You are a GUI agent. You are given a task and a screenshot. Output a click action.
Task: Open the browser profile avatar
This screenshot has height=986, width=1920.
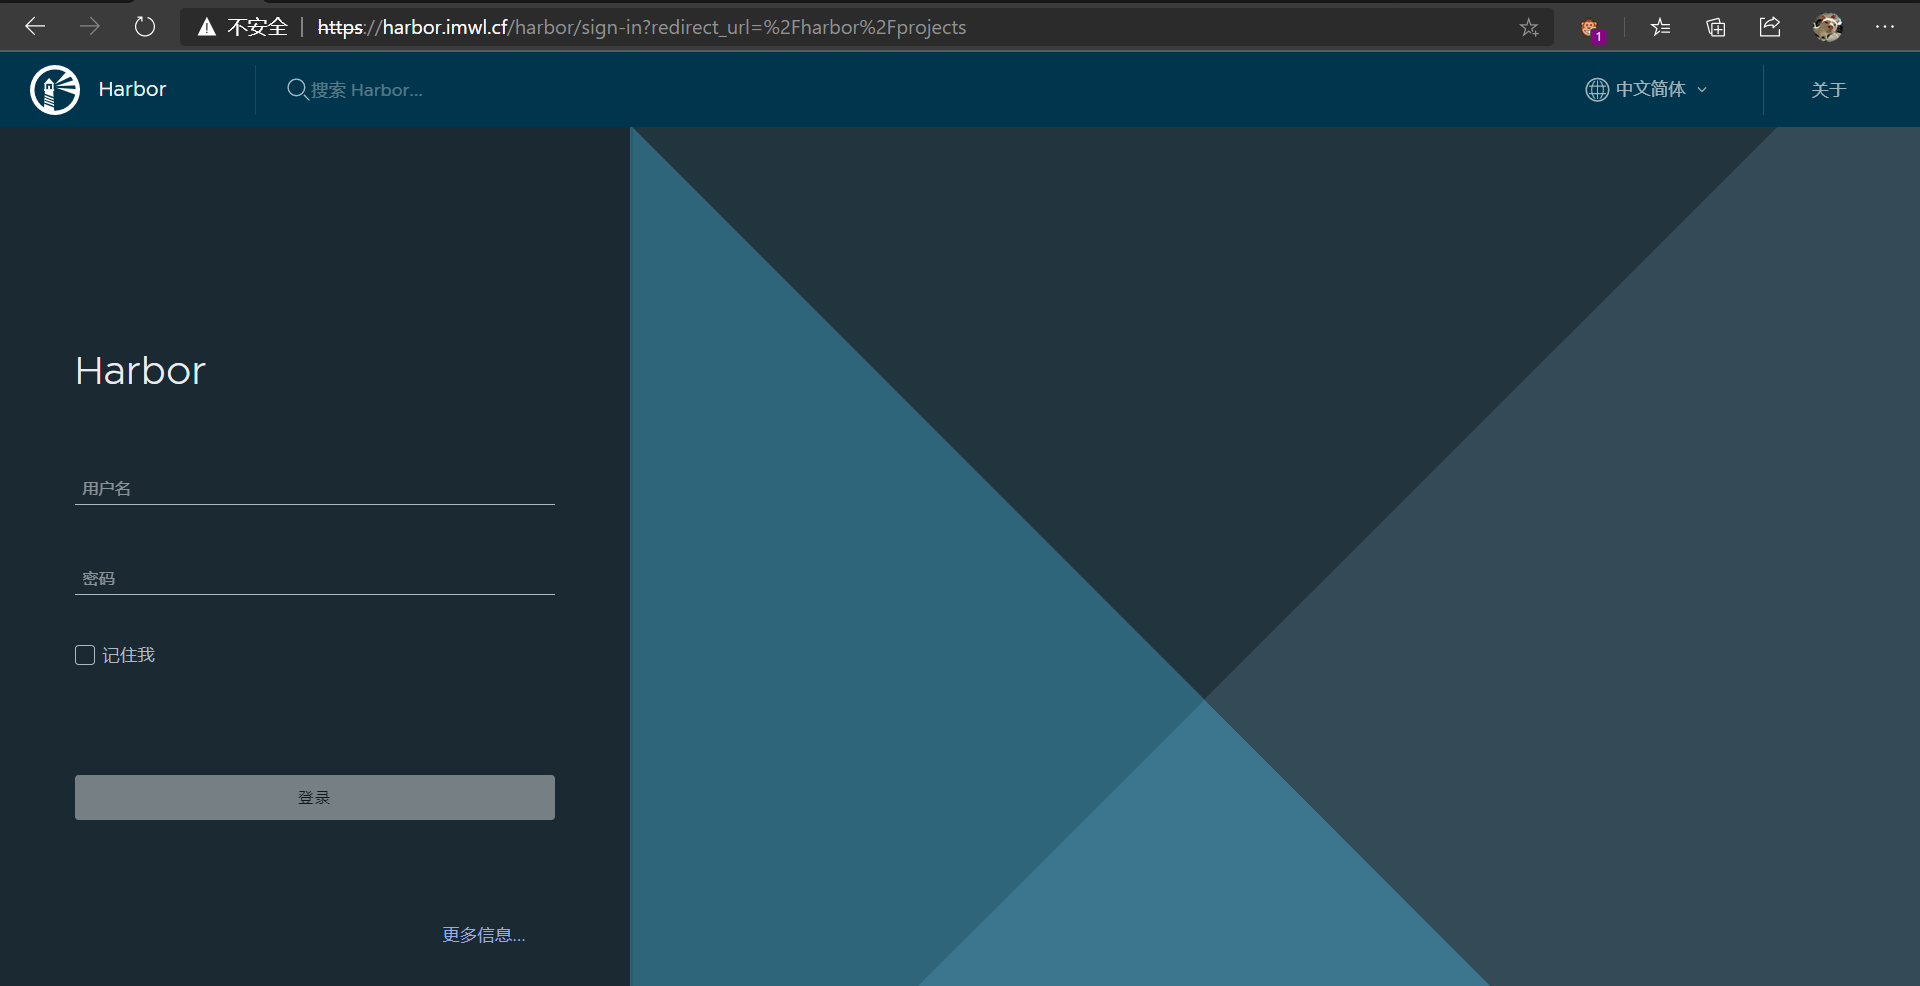(x=1827, y=27)
